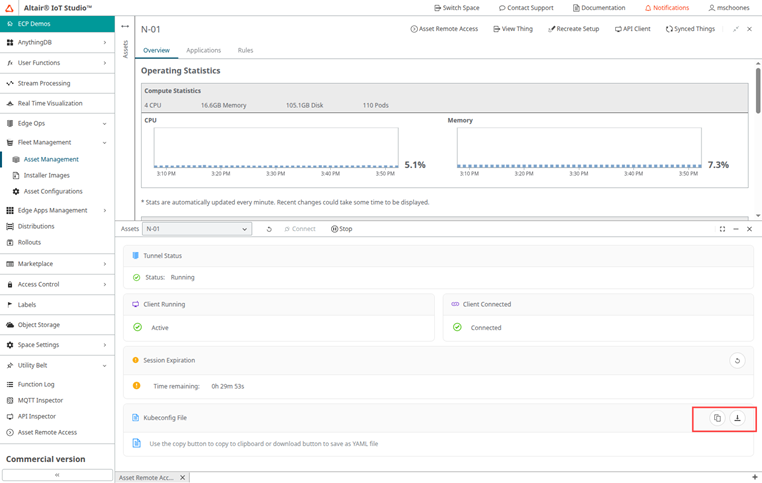Click Recreate Setup in the toolbar
The image size is (762, 483).
tap(574, 29)
